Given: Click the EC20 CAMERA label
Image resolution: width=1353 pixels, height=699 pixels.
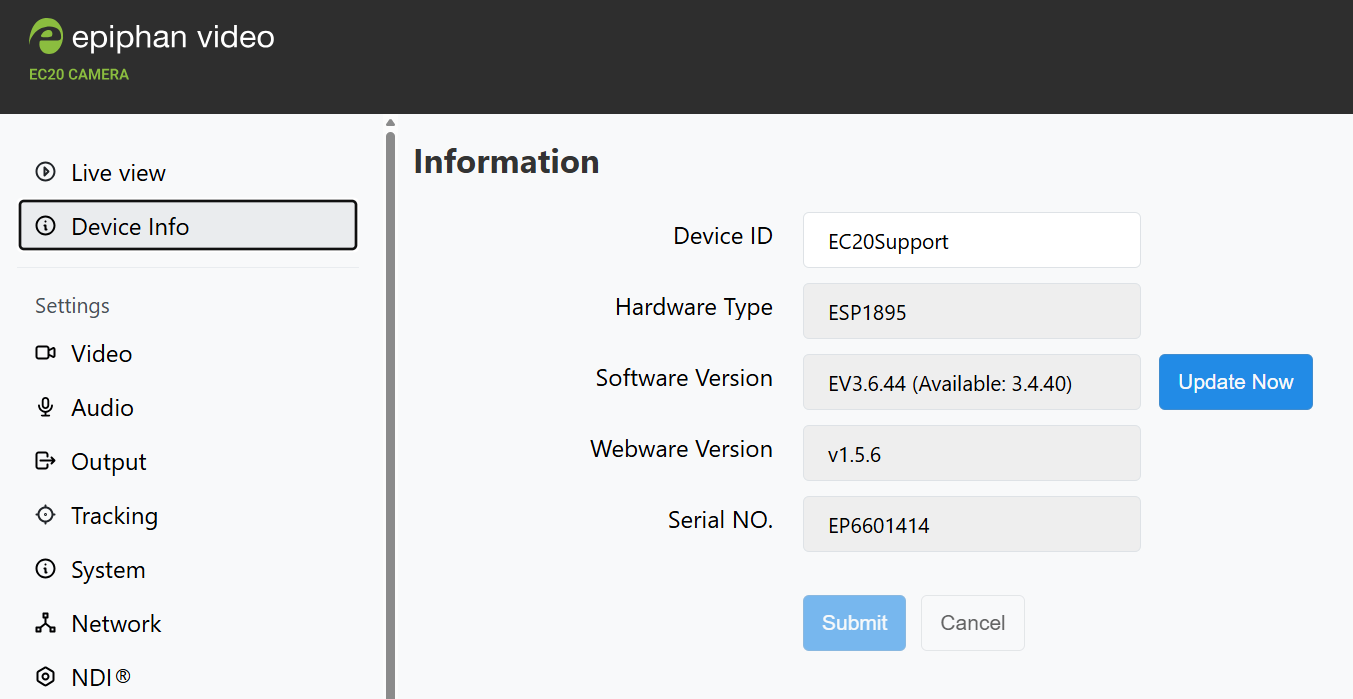Looking at the screenshot, I should coord(79,74).
